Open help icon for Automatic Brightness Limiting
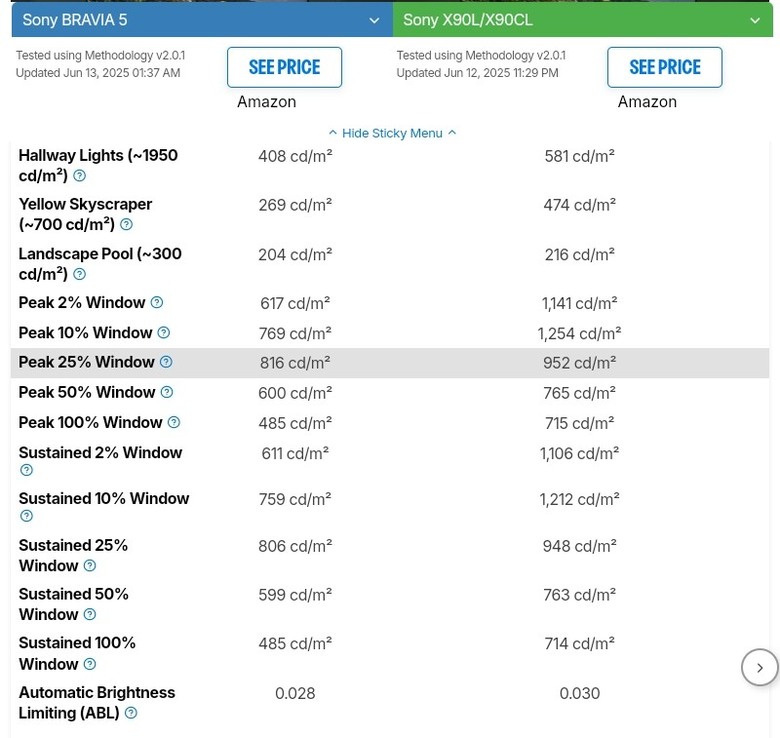Image resolution: width=780 pixels, height=738 pixels. pyautogui.click(x=131, y=713)
